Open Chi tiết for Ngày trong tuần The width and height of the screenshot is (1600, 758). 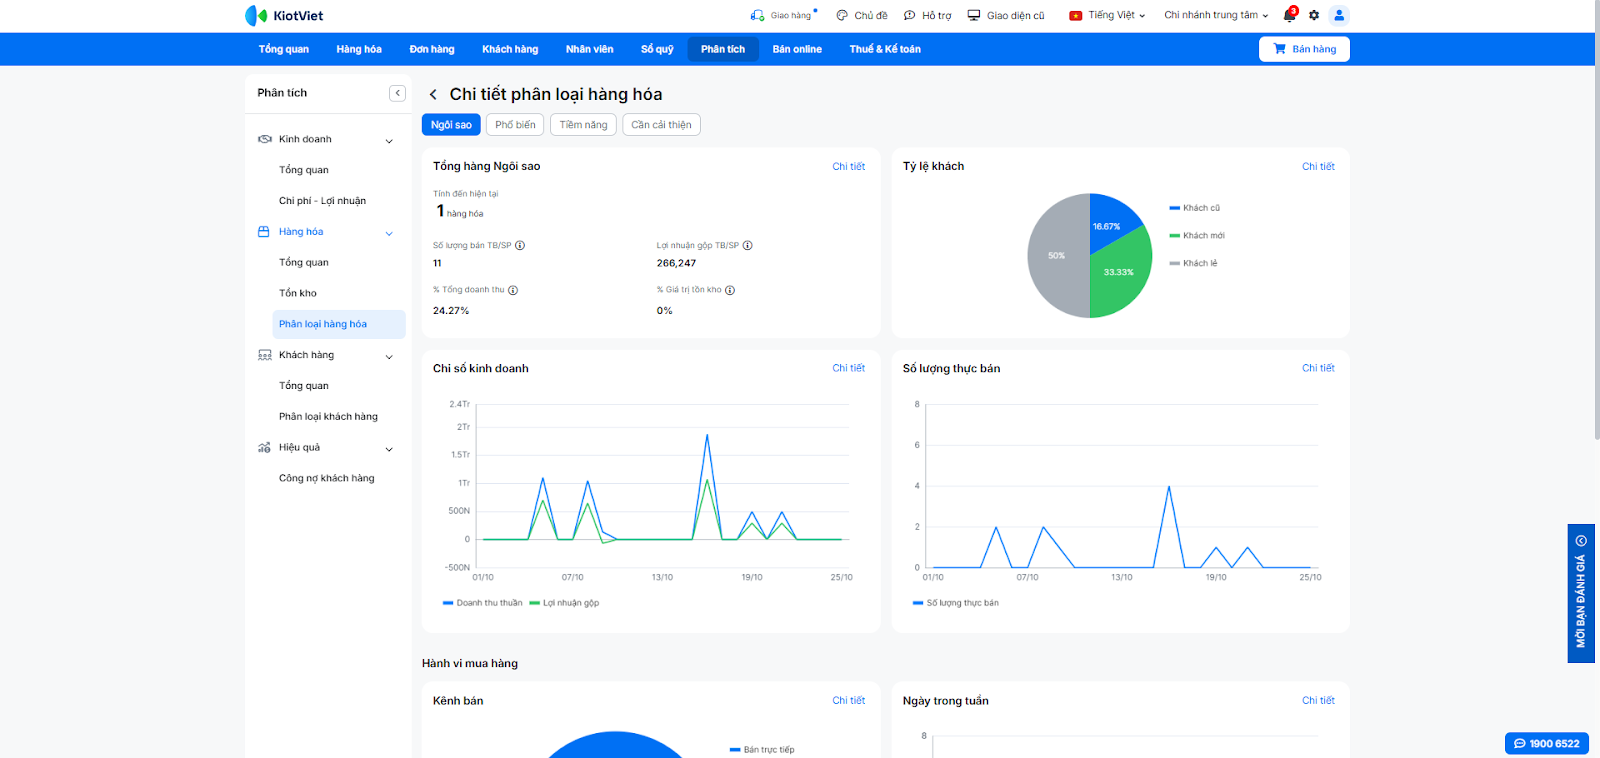[x=1318, y=701]
